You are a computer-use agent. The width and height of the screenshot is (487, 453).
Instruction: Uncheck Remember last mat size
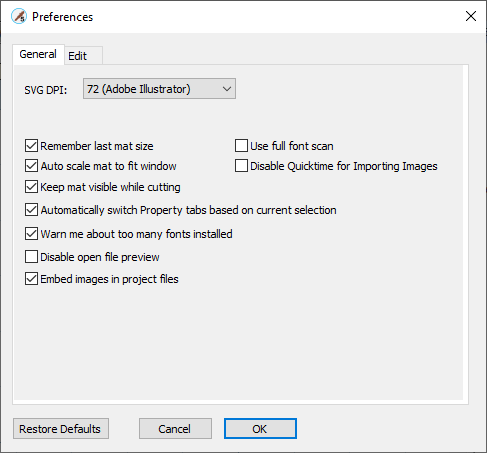(x=31, y=146)
